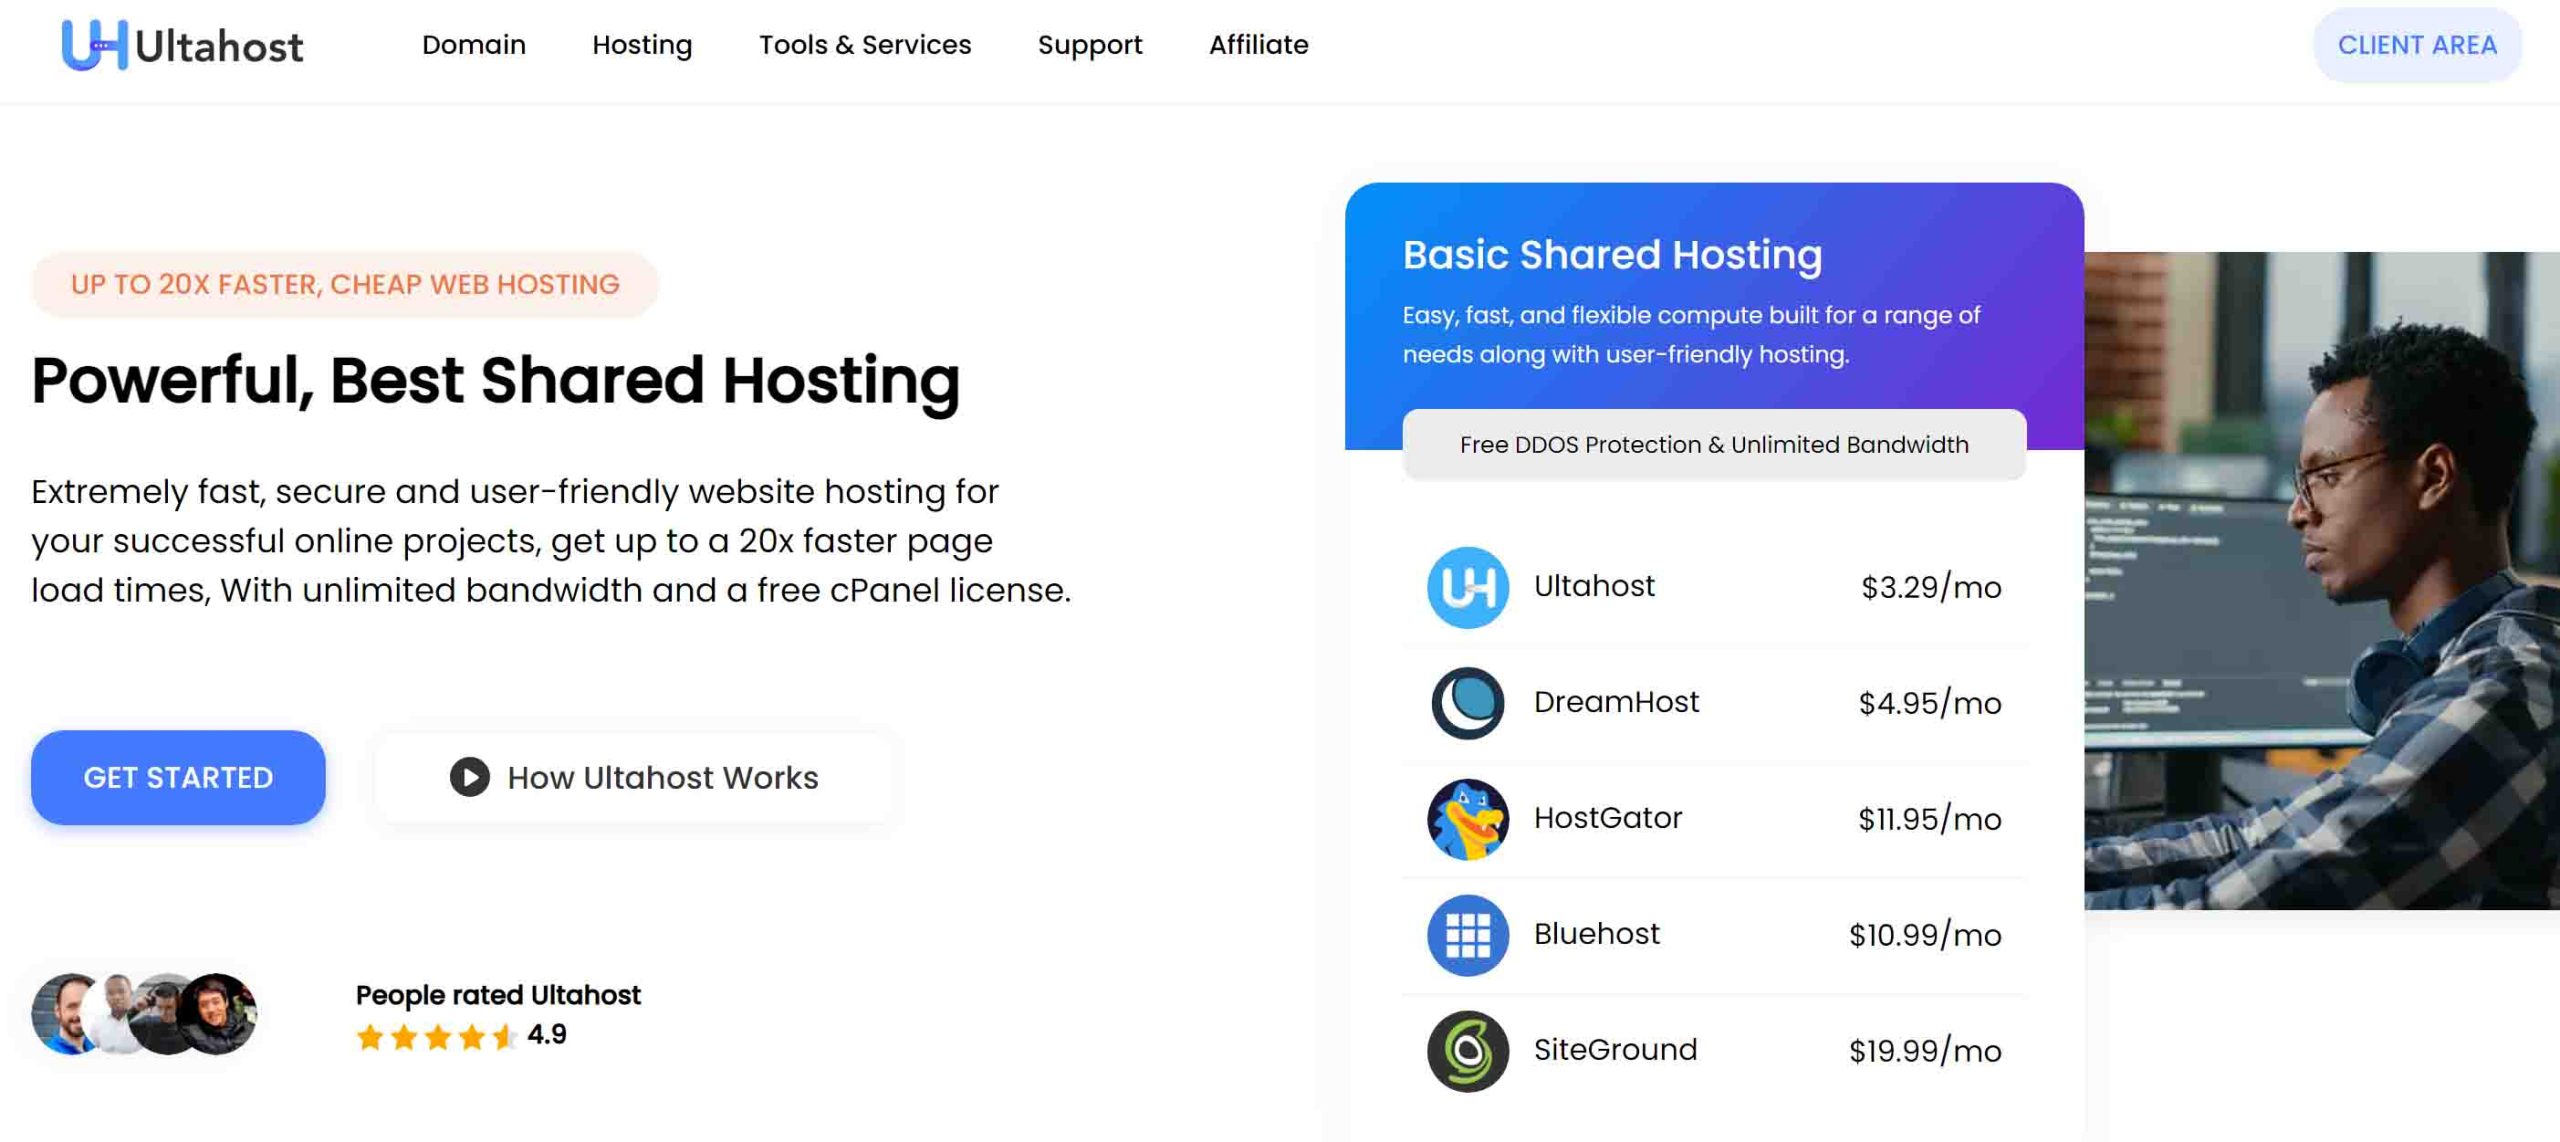Click the $11.95/mo HostGator price
This screenshot has width=2560, height=1142.
tap(1930, 819)
